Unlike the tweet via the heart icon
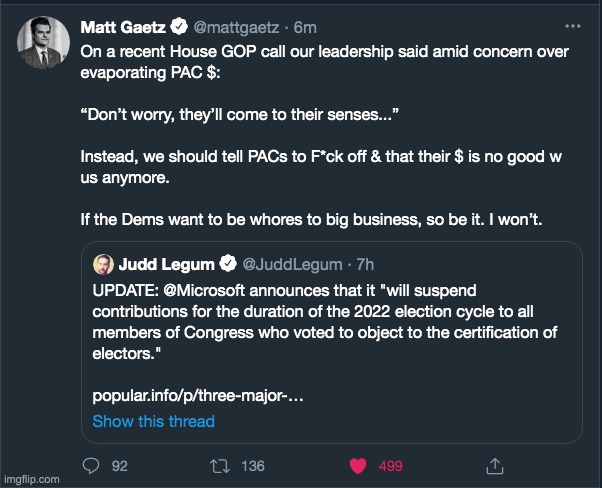 [x=356, y=465]
